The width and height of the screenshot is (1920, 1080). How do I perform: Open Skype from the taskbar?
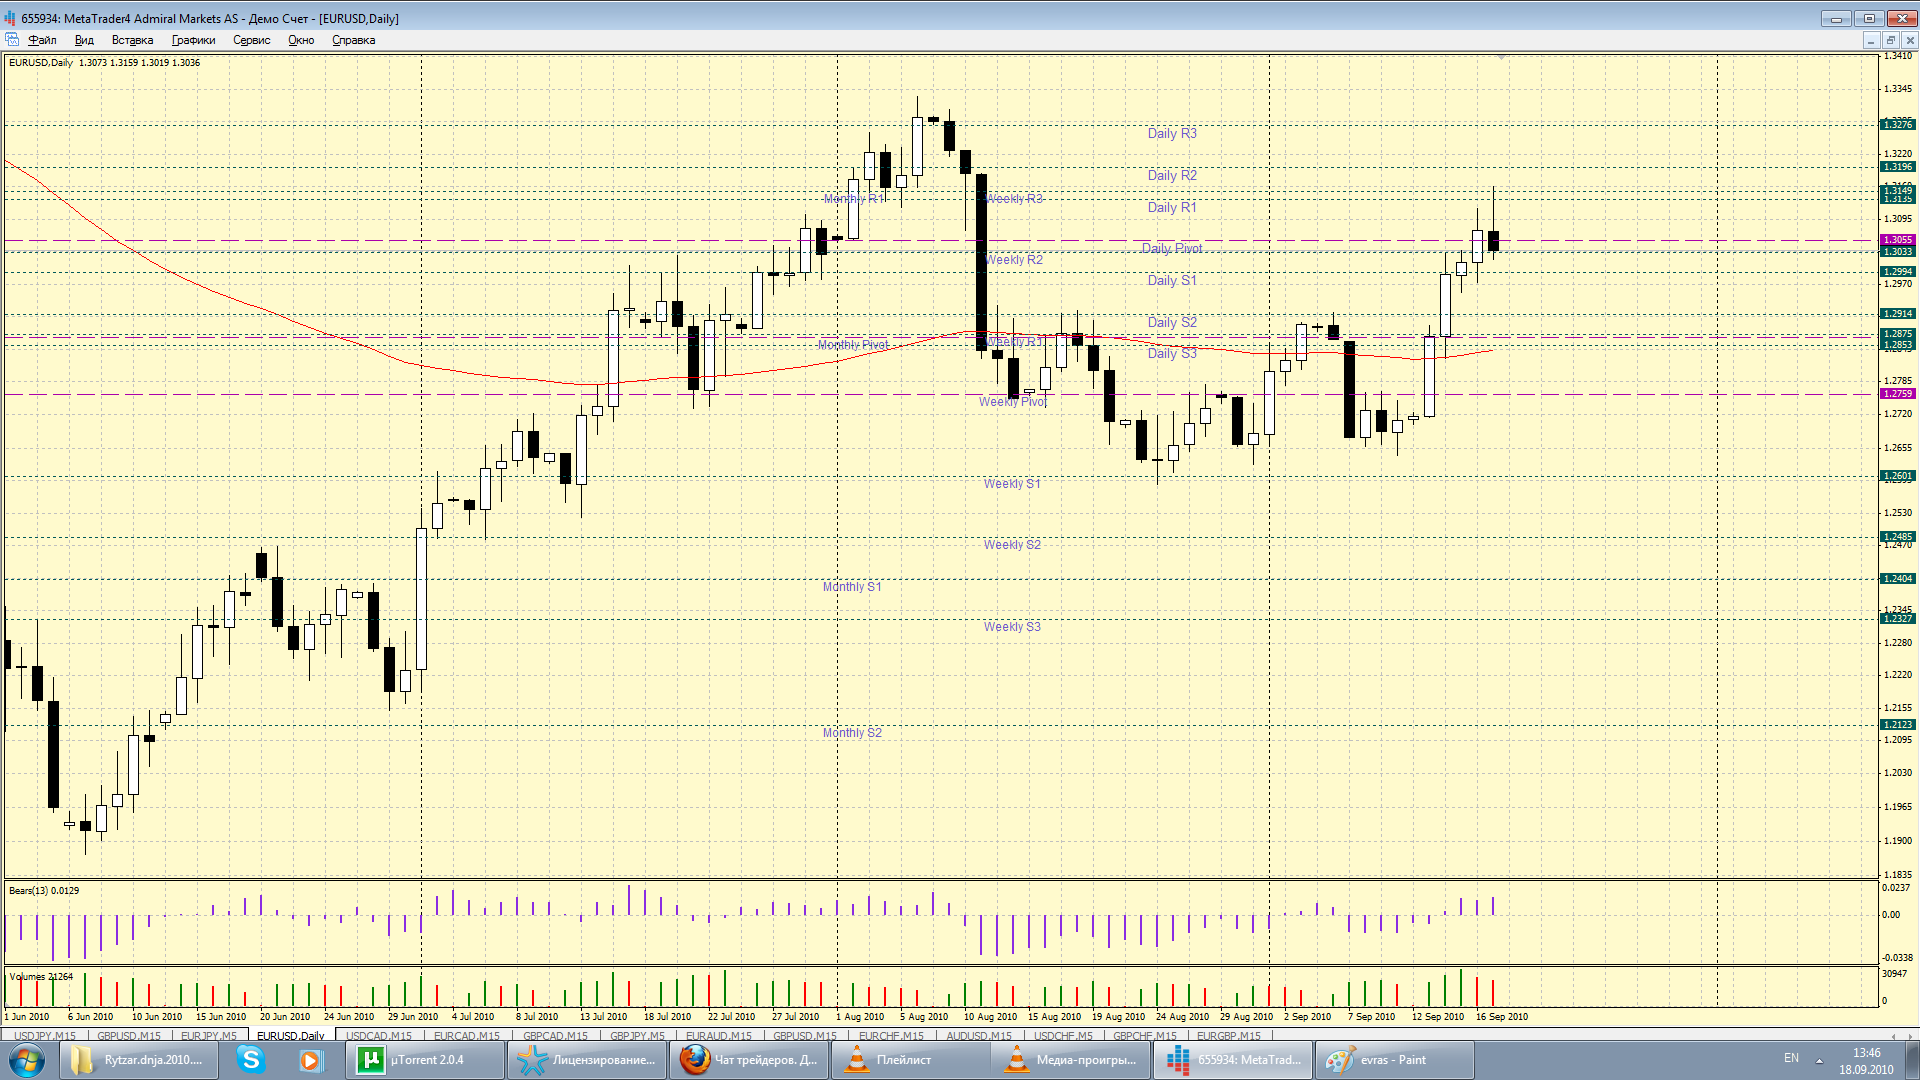(250, 1059)
